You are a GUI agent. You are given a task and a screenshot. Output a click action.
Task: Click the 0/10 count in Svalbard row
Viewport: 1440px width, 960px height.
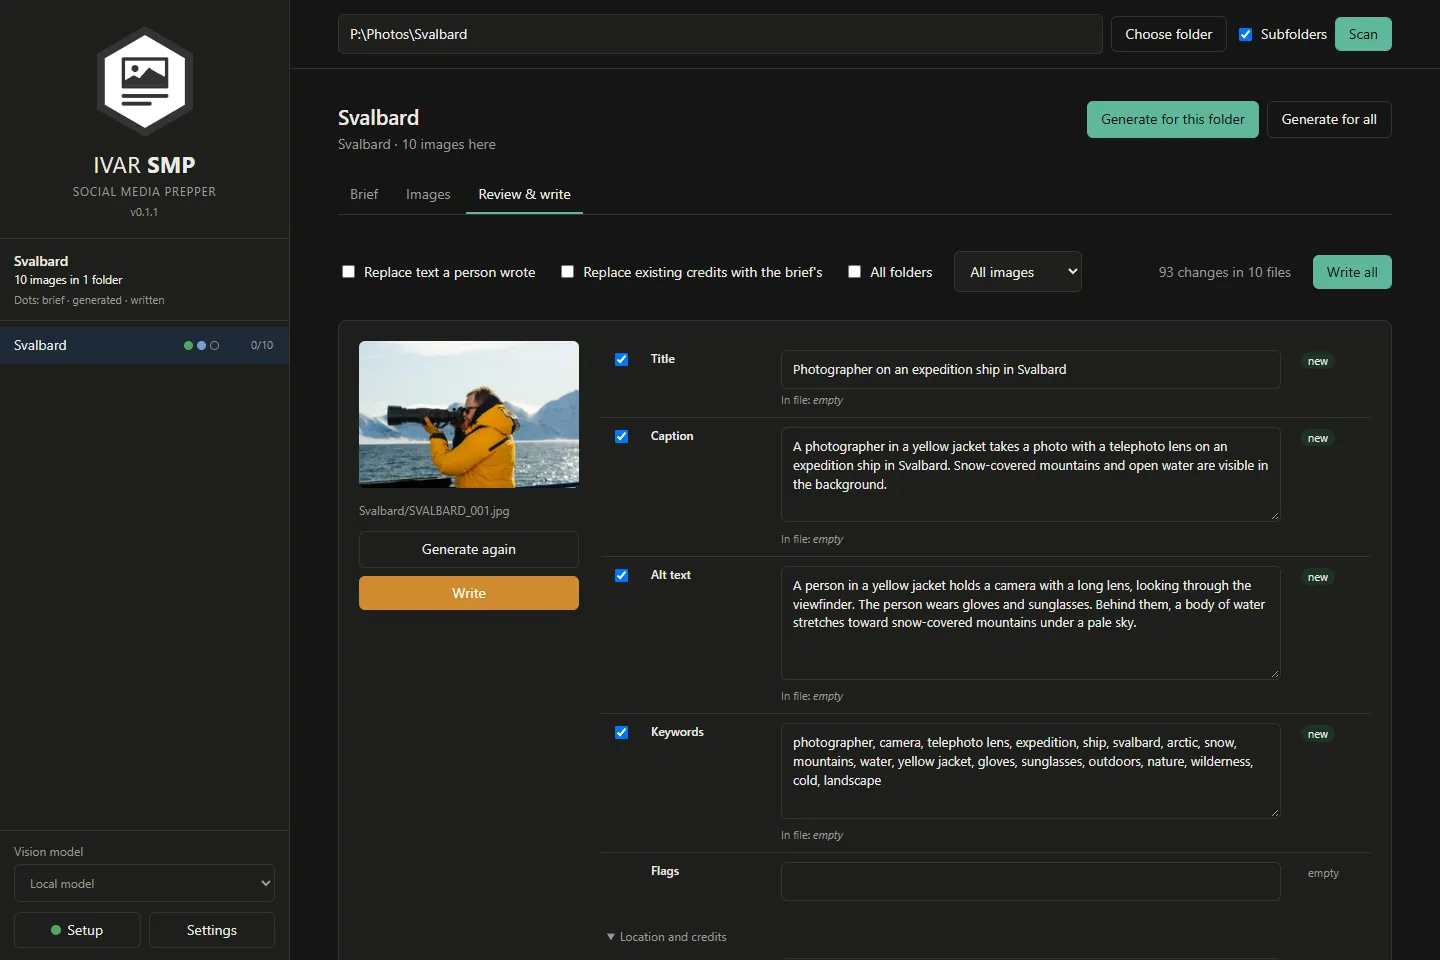click(262, 345)
